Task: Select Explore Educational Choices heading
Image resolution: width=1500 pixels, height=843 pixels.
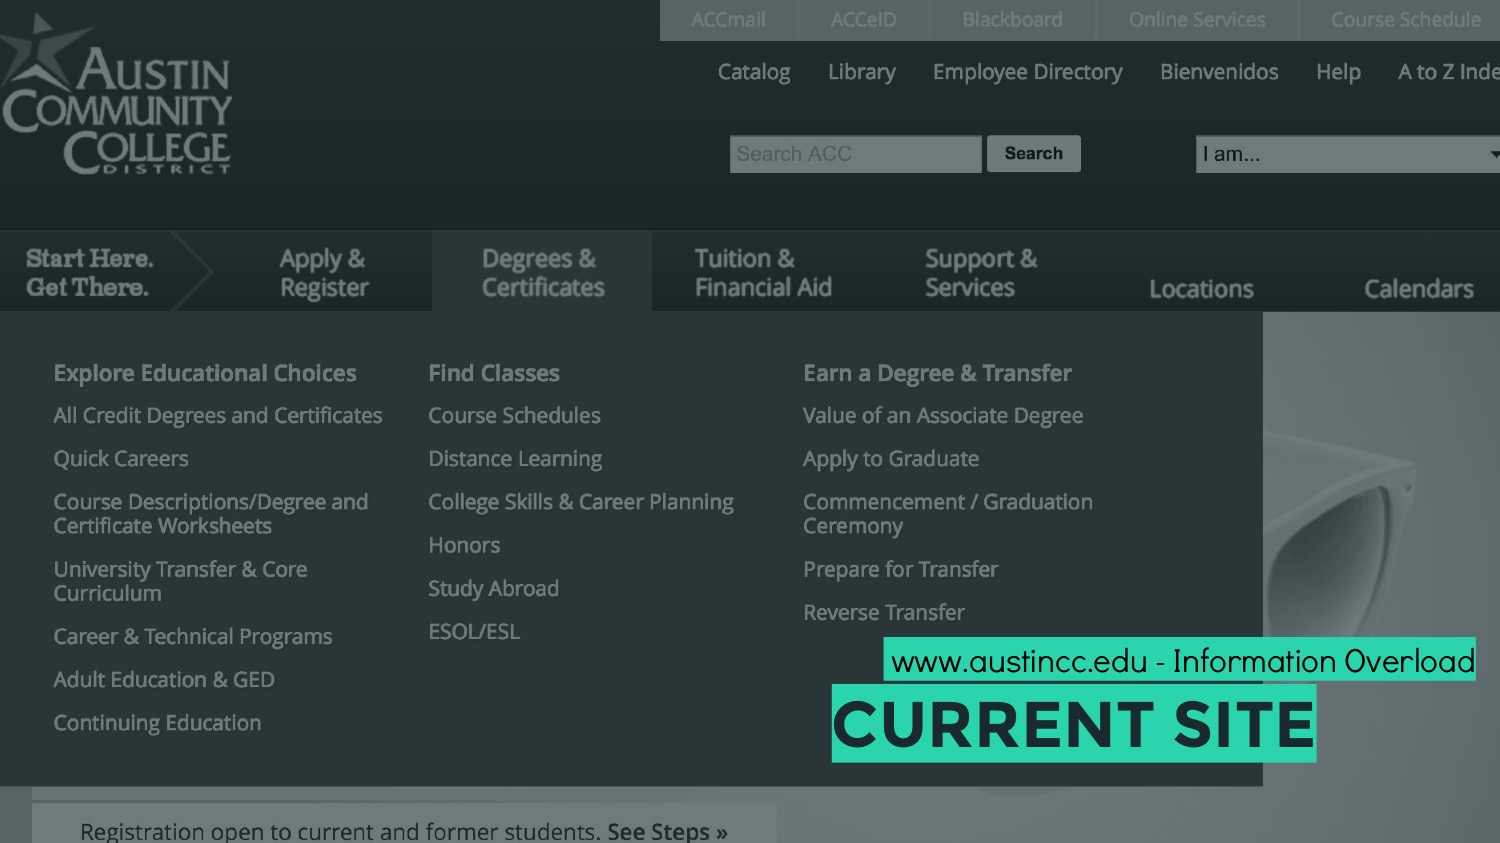Action: point(205,373)
